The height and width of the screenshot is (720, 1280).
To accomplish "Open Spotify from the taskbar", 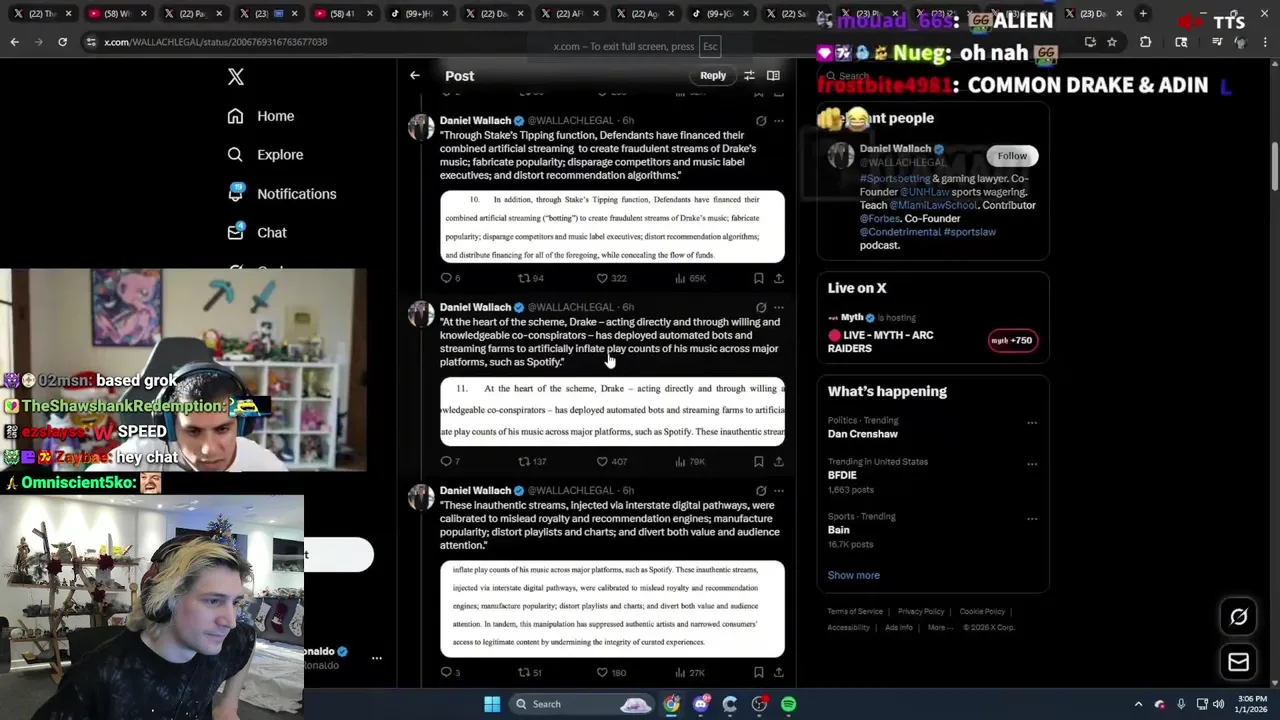I will click(x=789, y=704).
